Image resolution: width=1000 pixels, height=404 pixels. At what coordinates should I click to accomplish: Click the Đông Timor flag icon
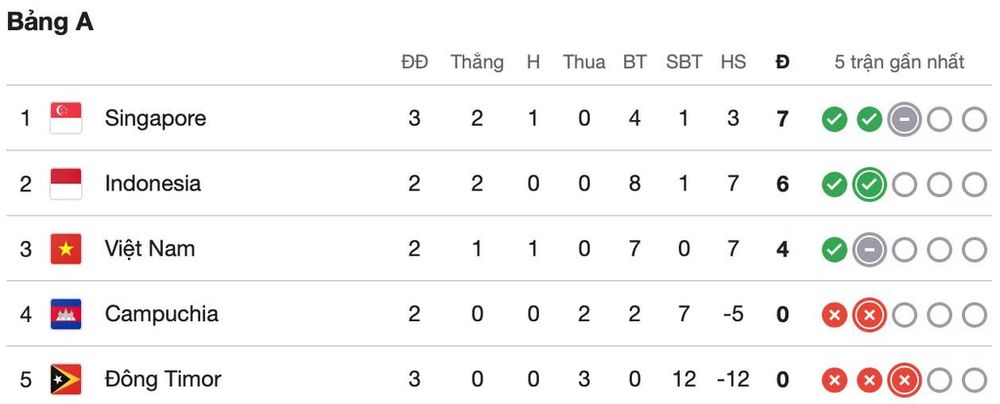pyautogui.click(x=66, y=380)
